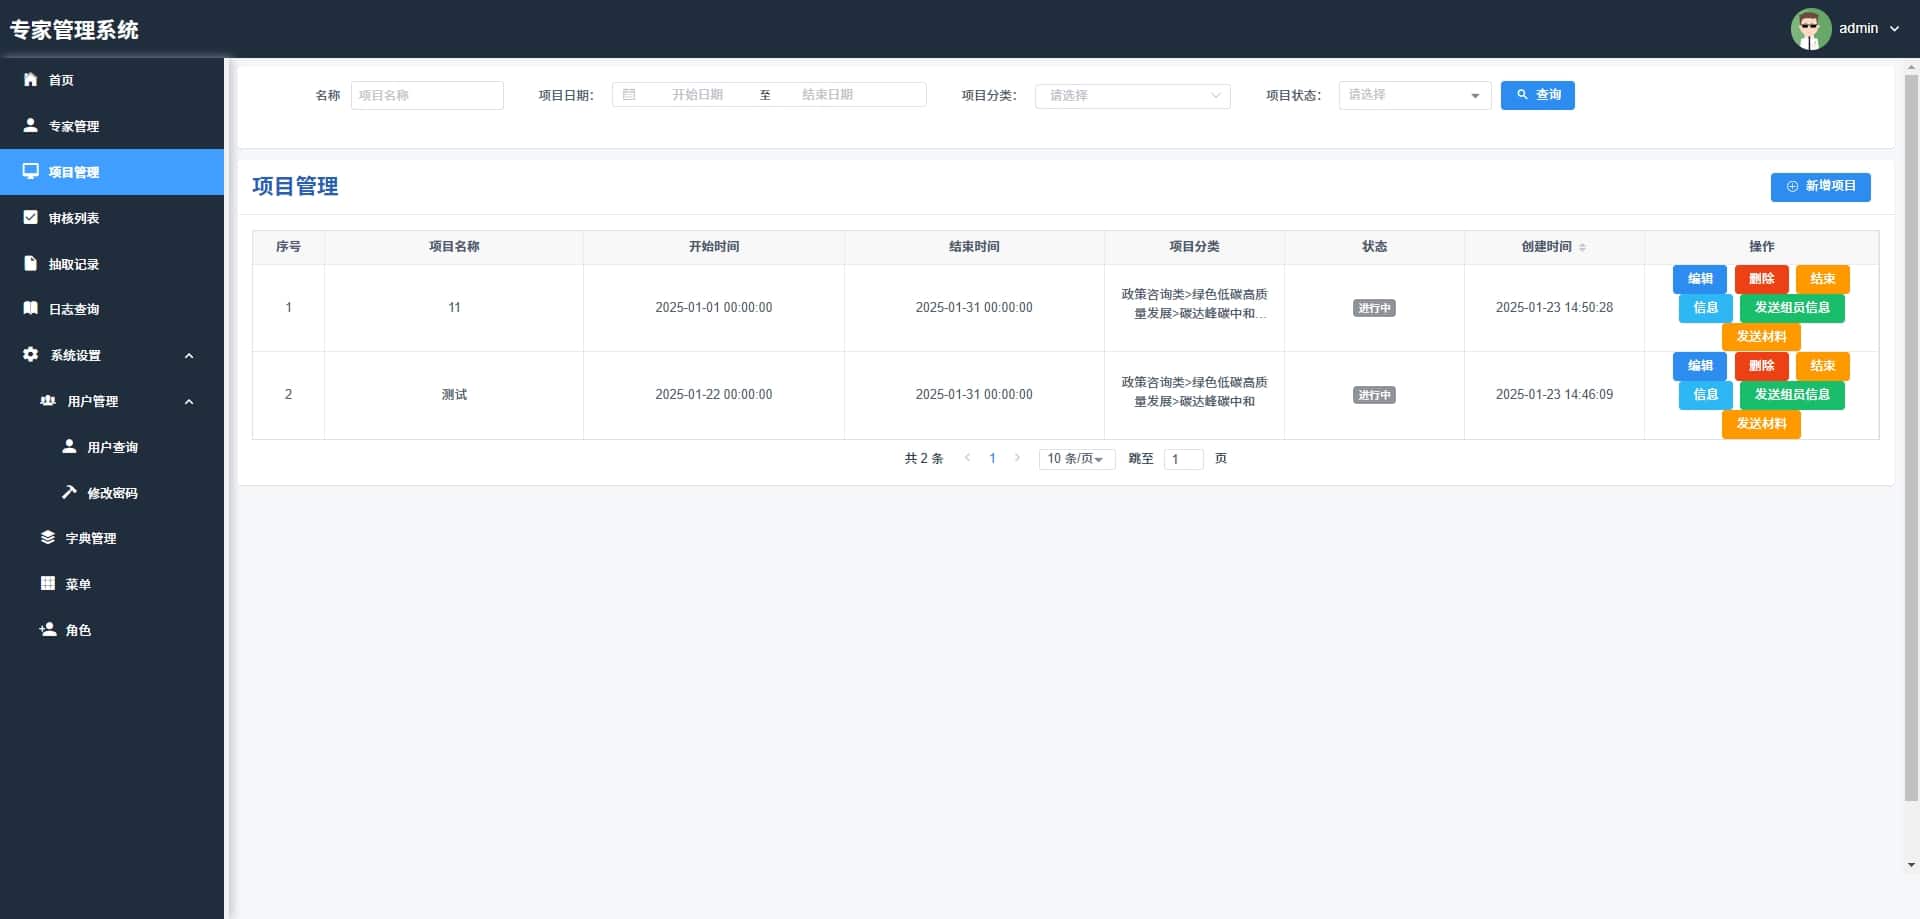
Task: Go to previous page arrow in pagination
Action: 967,458
